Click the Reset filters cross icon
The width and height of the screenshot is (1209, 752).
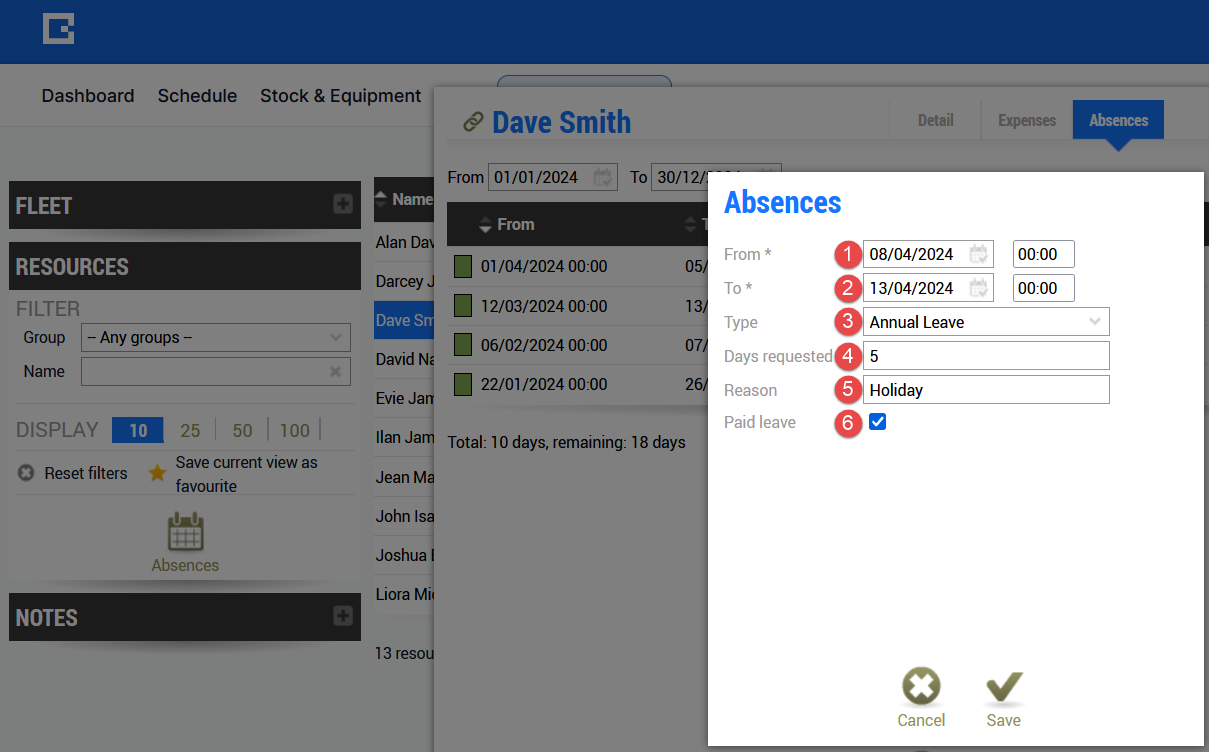(26, 473)
